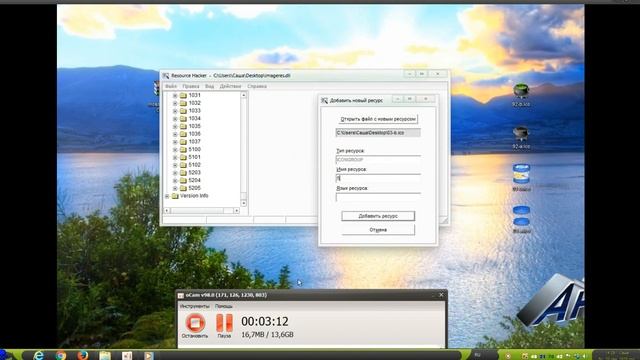The image size is (640, 360).
Task: Expand the 1037 tree node
Action: [175, 142]
